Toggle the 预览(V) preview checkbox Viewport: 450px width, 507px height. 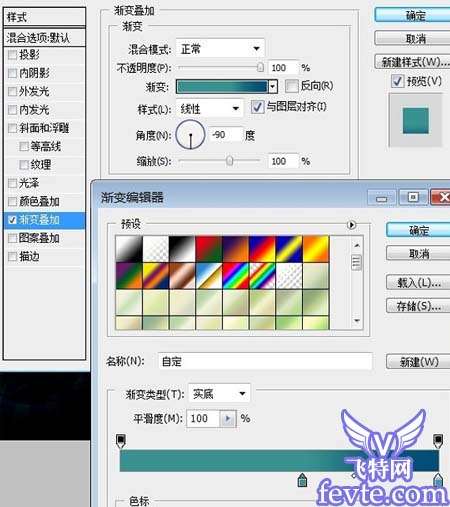coord(397,81)
